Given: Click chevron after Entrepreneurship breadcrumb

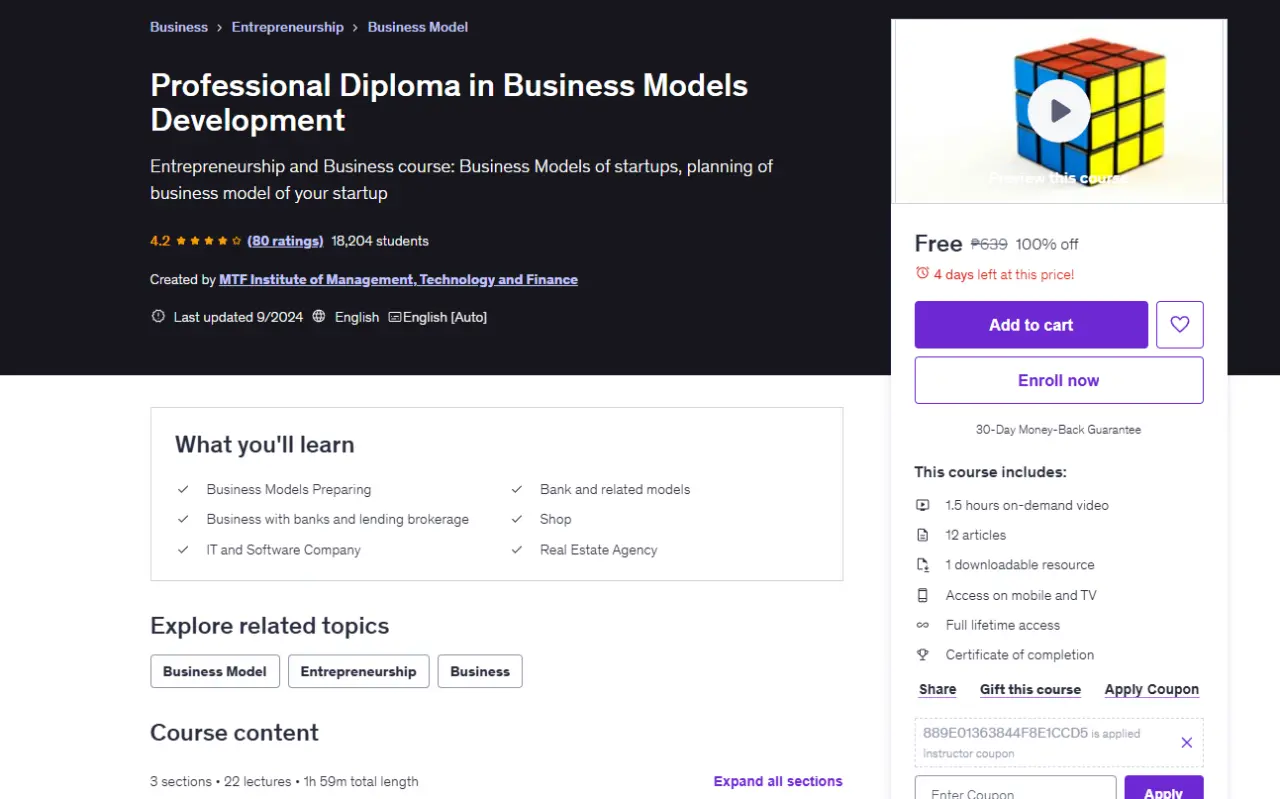Looking at the screenshot, I should coord(356,28).
